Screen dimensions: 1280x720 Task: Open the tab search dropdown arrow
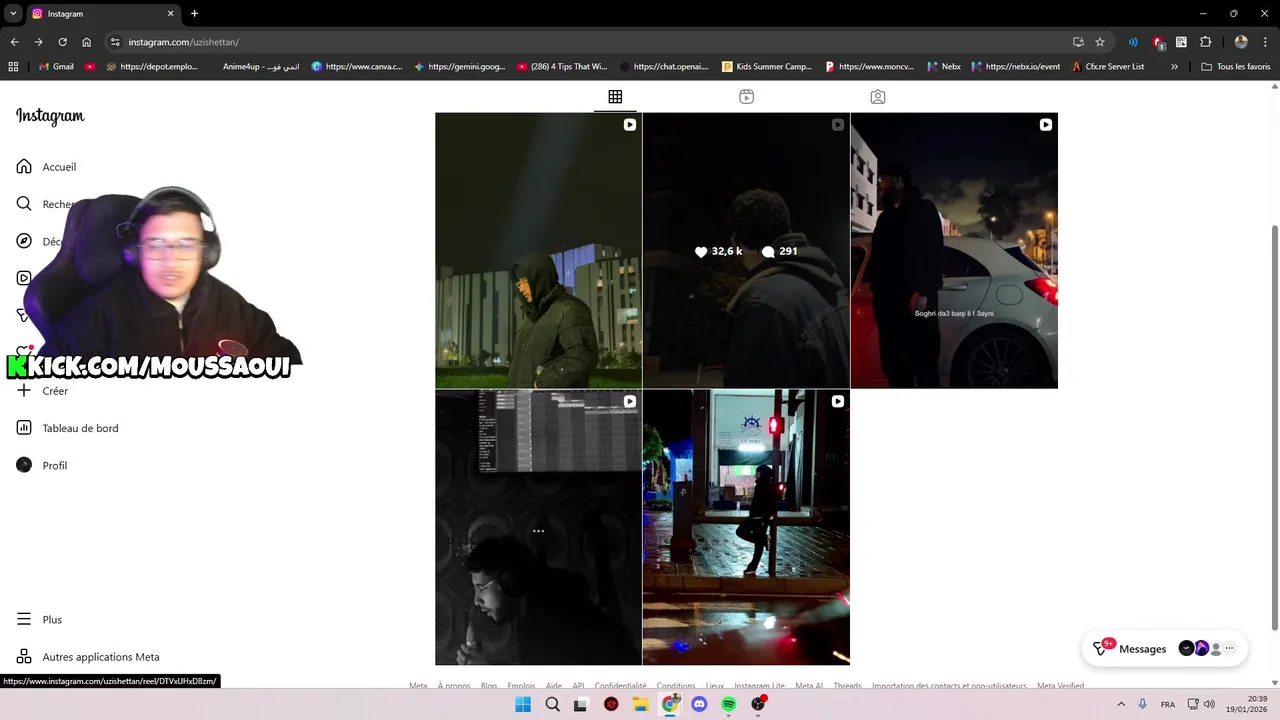click(13, 14)
